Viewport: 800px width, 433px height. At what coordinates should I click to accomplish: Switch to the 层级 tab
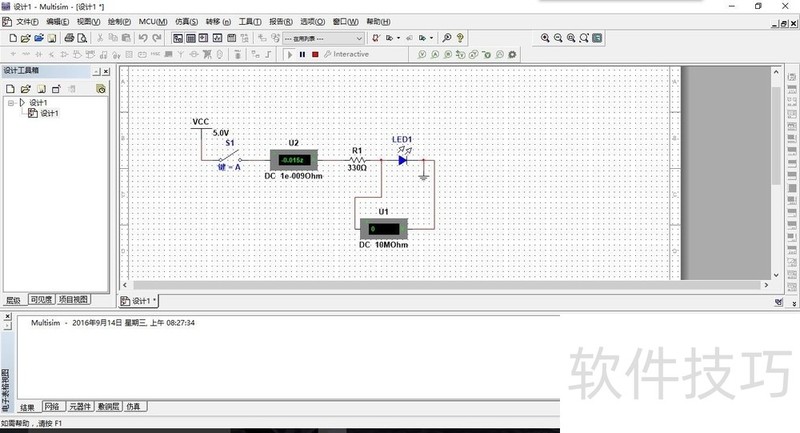pos(13,300)
